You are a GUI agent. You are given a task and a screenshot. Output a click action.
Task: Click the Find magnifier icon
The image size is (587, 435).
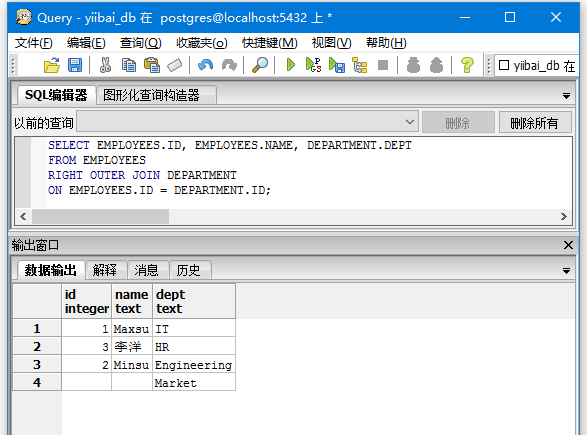click(x=260, y=65)
